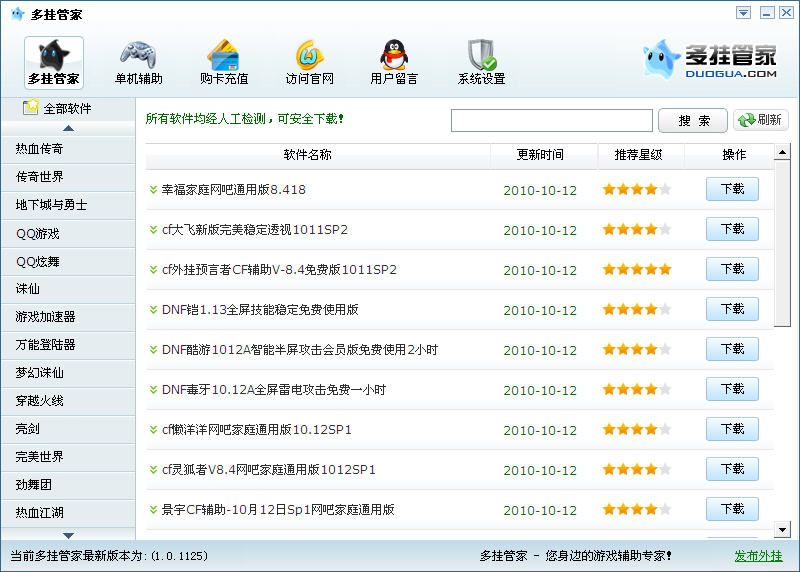This screenshot has height=572, width=800.
Task: Select QQ游戏 category
Action: click(68, 234)
